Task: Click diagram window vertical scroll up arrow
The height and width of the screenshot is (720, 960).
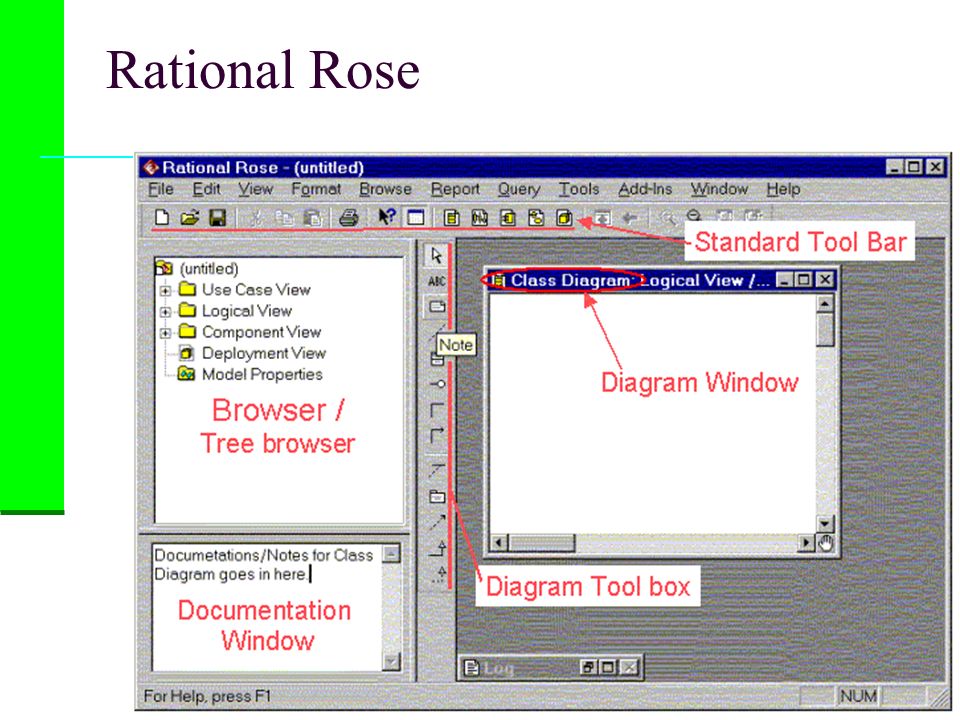Action: pyautogui.click(x=825, y=304)
